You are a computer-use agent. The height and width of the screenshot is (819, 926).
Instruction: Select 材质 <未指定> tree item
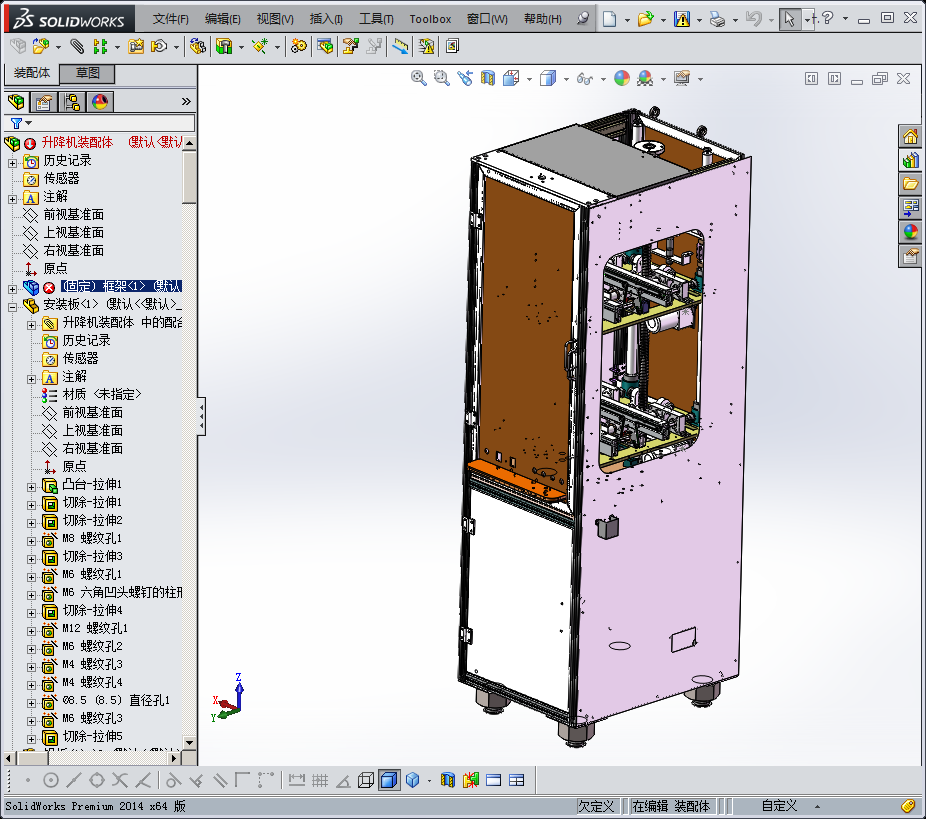102,394
